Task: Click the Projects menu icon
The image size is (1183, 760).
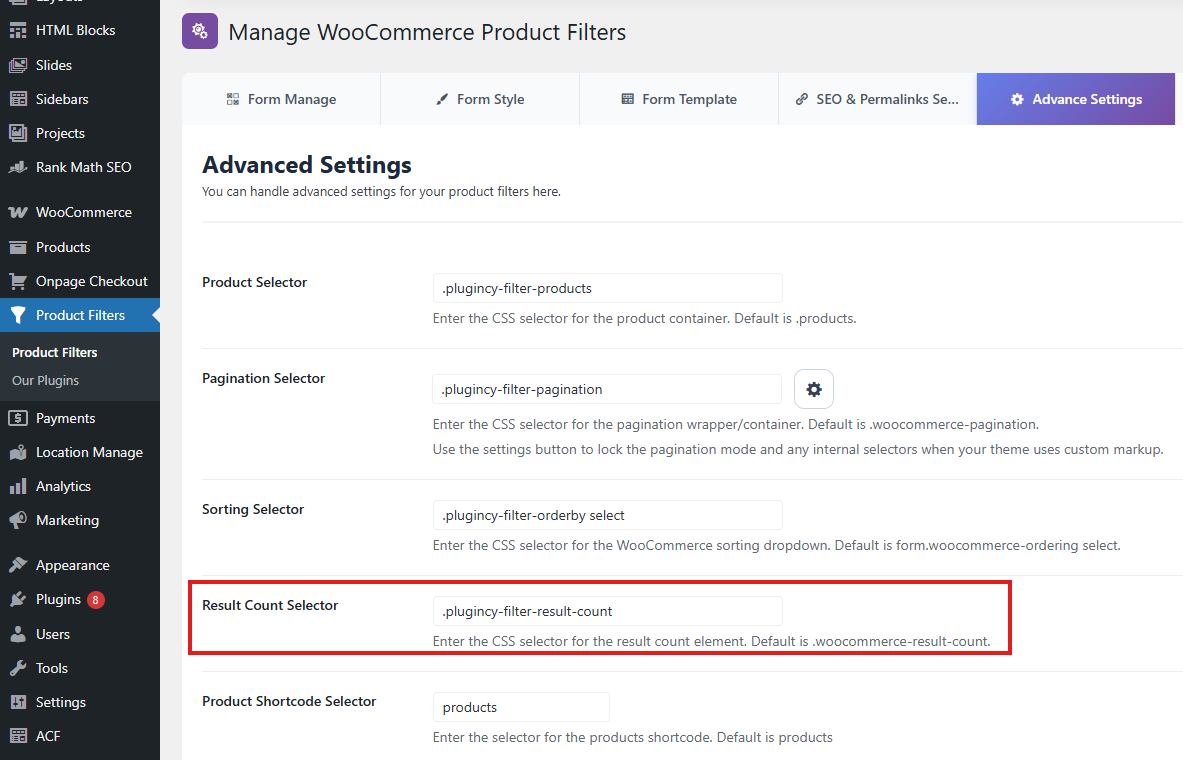Action: tap(18, 133)
